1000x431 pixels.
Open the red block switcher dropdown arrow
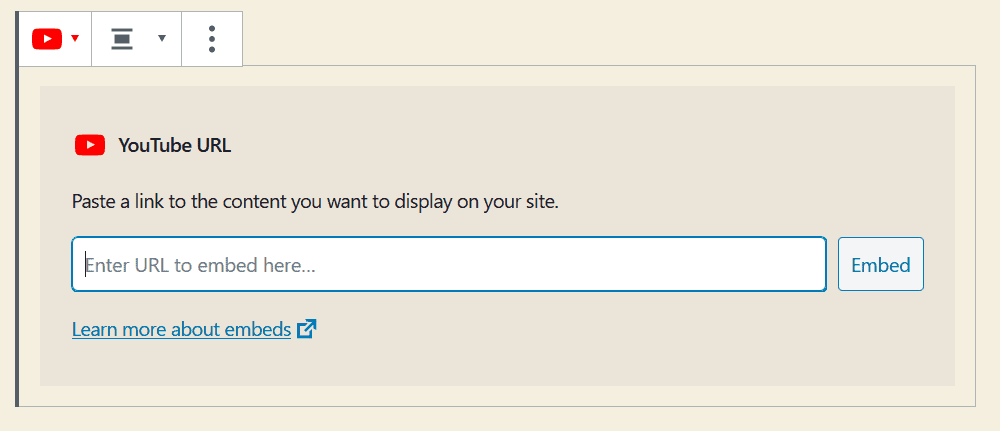75,38
